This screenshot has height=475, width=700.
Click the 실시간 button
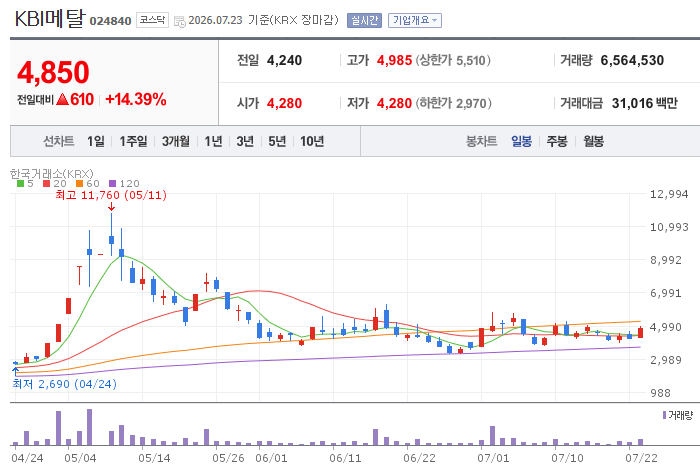pos(364,21)
